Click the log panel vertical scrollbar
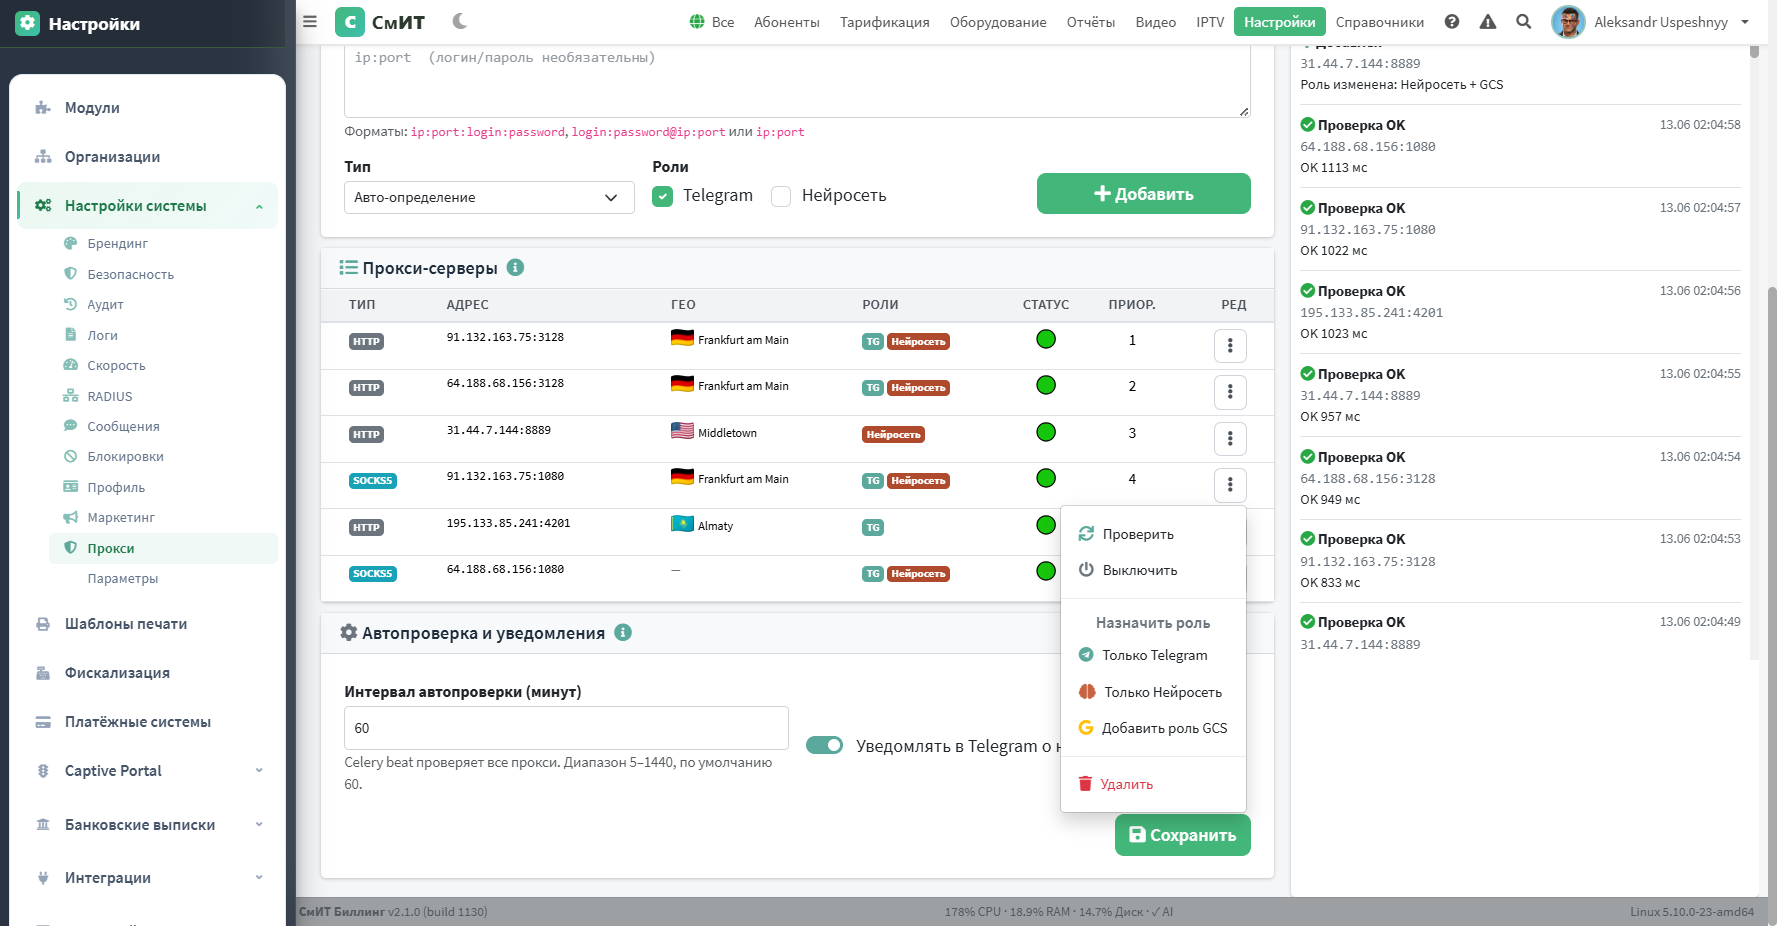The height and width of the screenshot is (926, 1777). pyautogui.click(x=1754, y=52)
